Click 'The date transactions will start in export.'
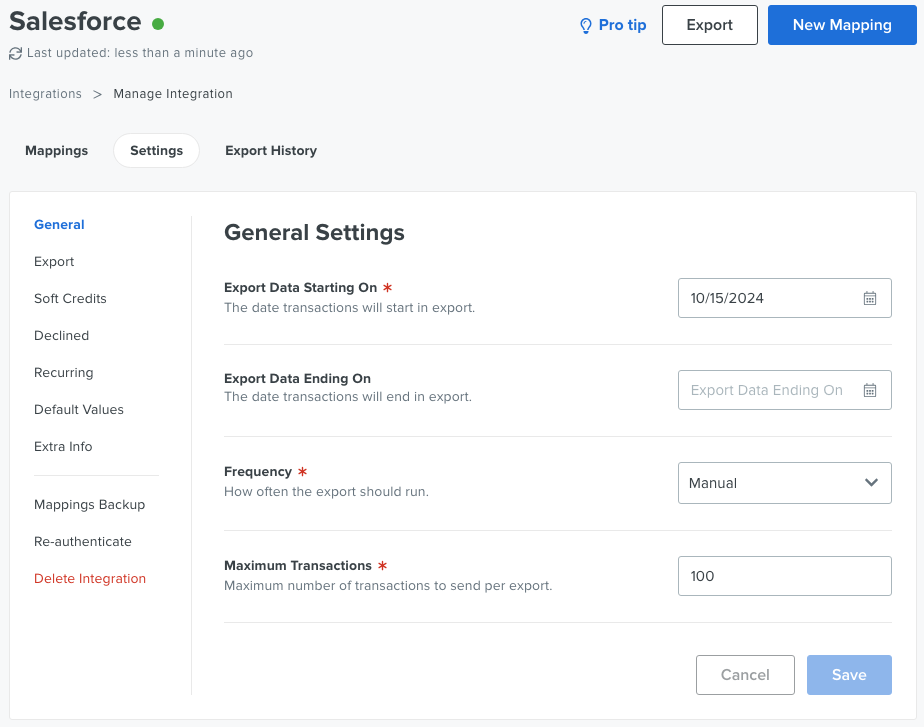Viewport: 924px width, 727px height. pyautogui.click(x=349, y=308)
